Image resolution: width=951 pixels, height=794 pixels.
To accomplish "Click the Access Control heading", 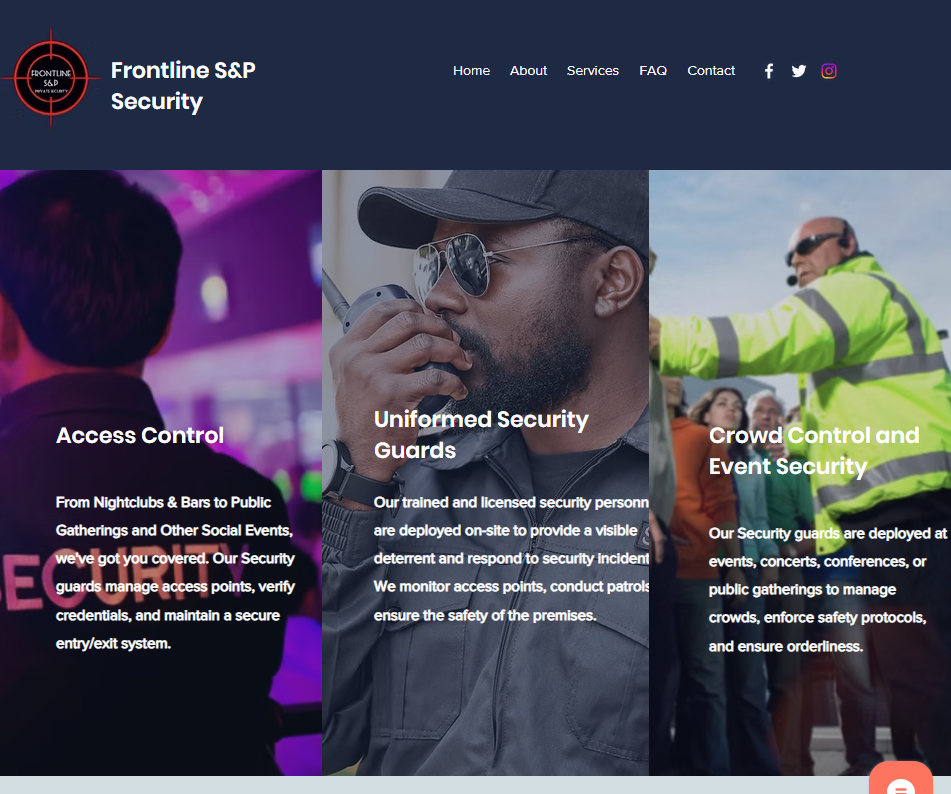I will 140,435.
